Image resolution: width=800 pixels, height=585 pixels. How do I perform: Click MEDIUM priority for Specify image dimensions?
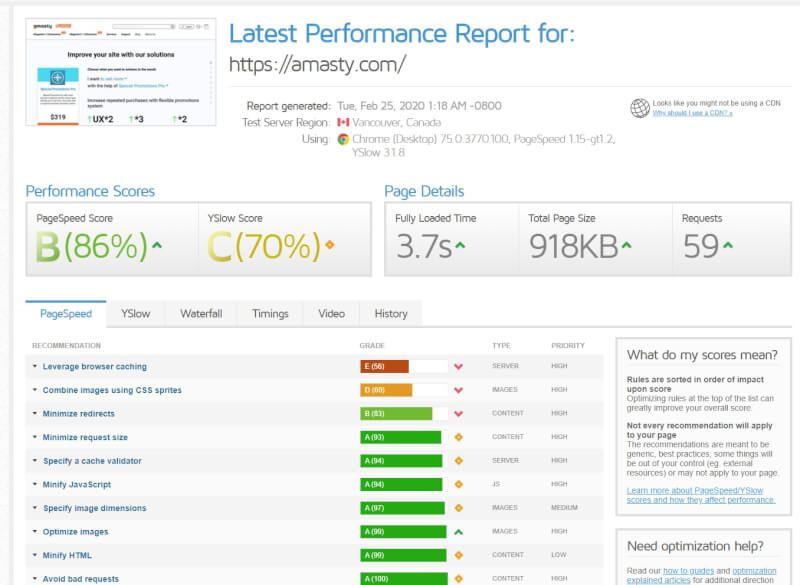pyautogui.click(x=564, y=507)
